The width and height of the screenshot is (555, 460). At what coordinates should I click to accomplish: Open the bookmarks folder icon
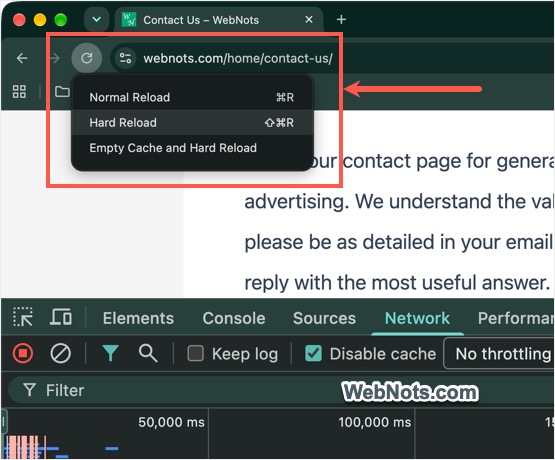click(x=62, y=92)
